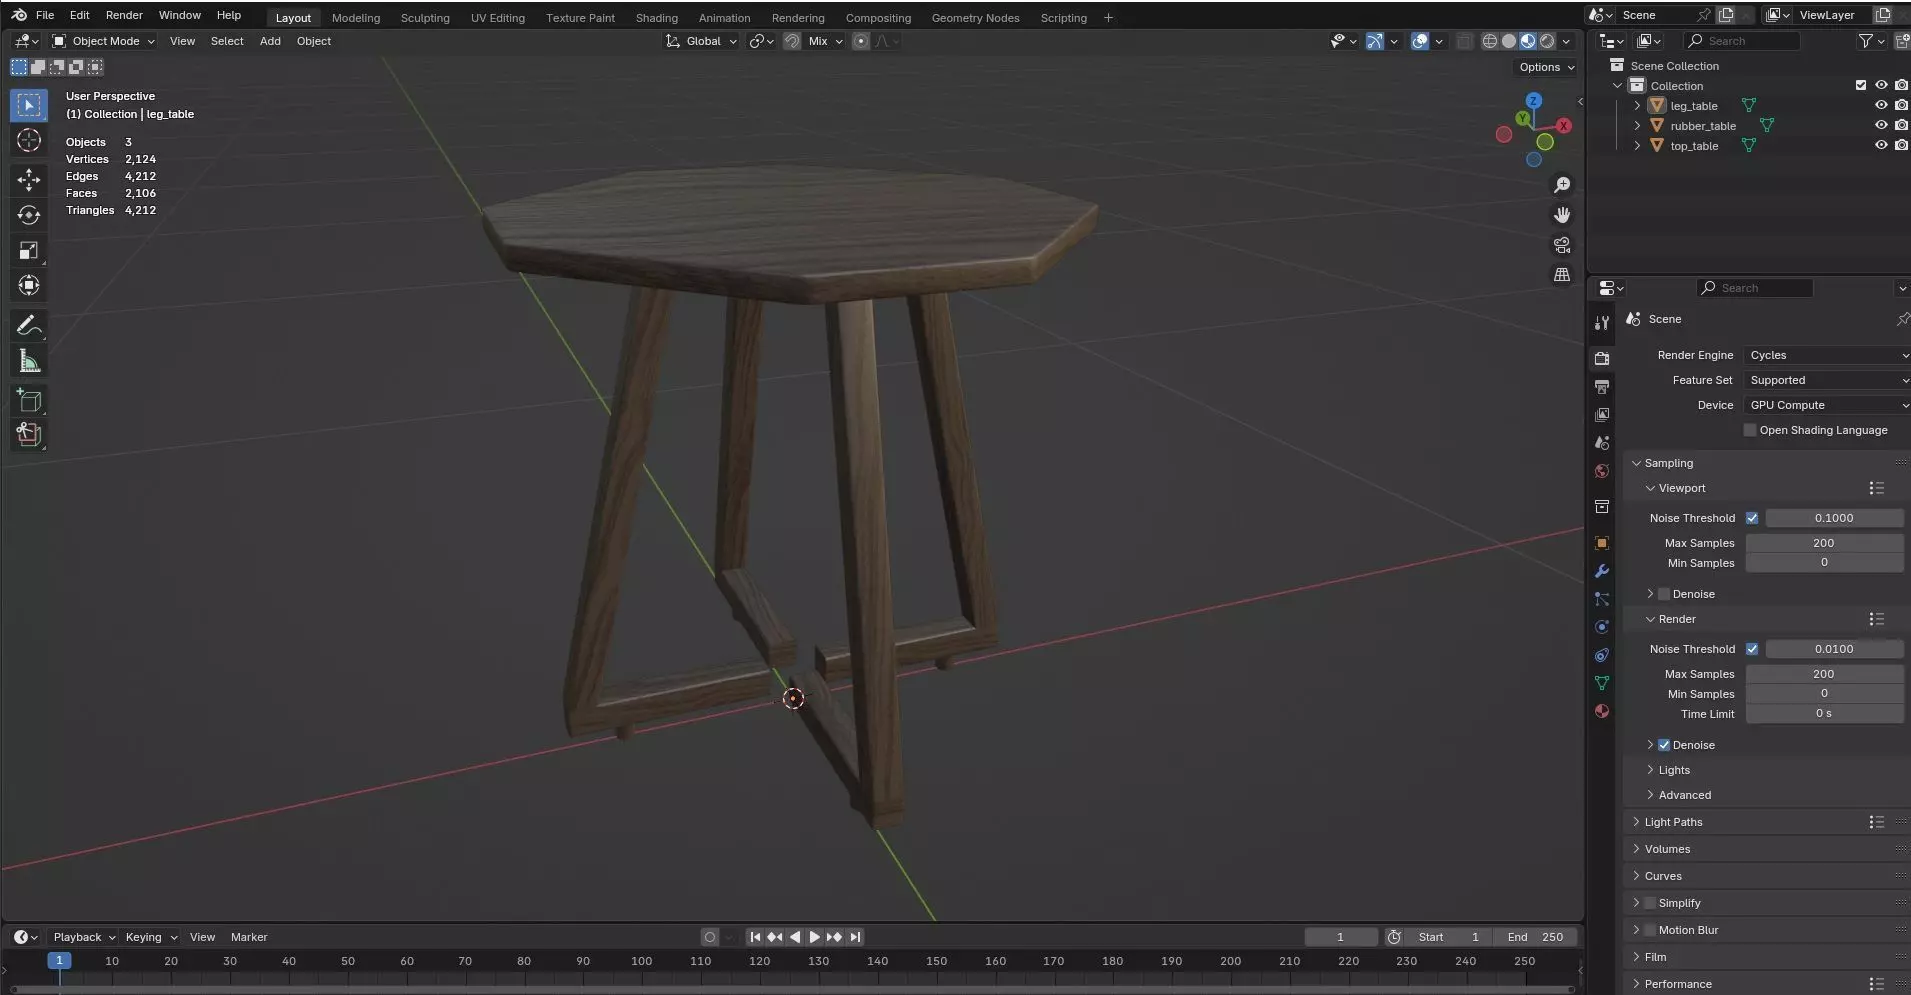Adjust the Time Limit field

[x=1824, y=714]
